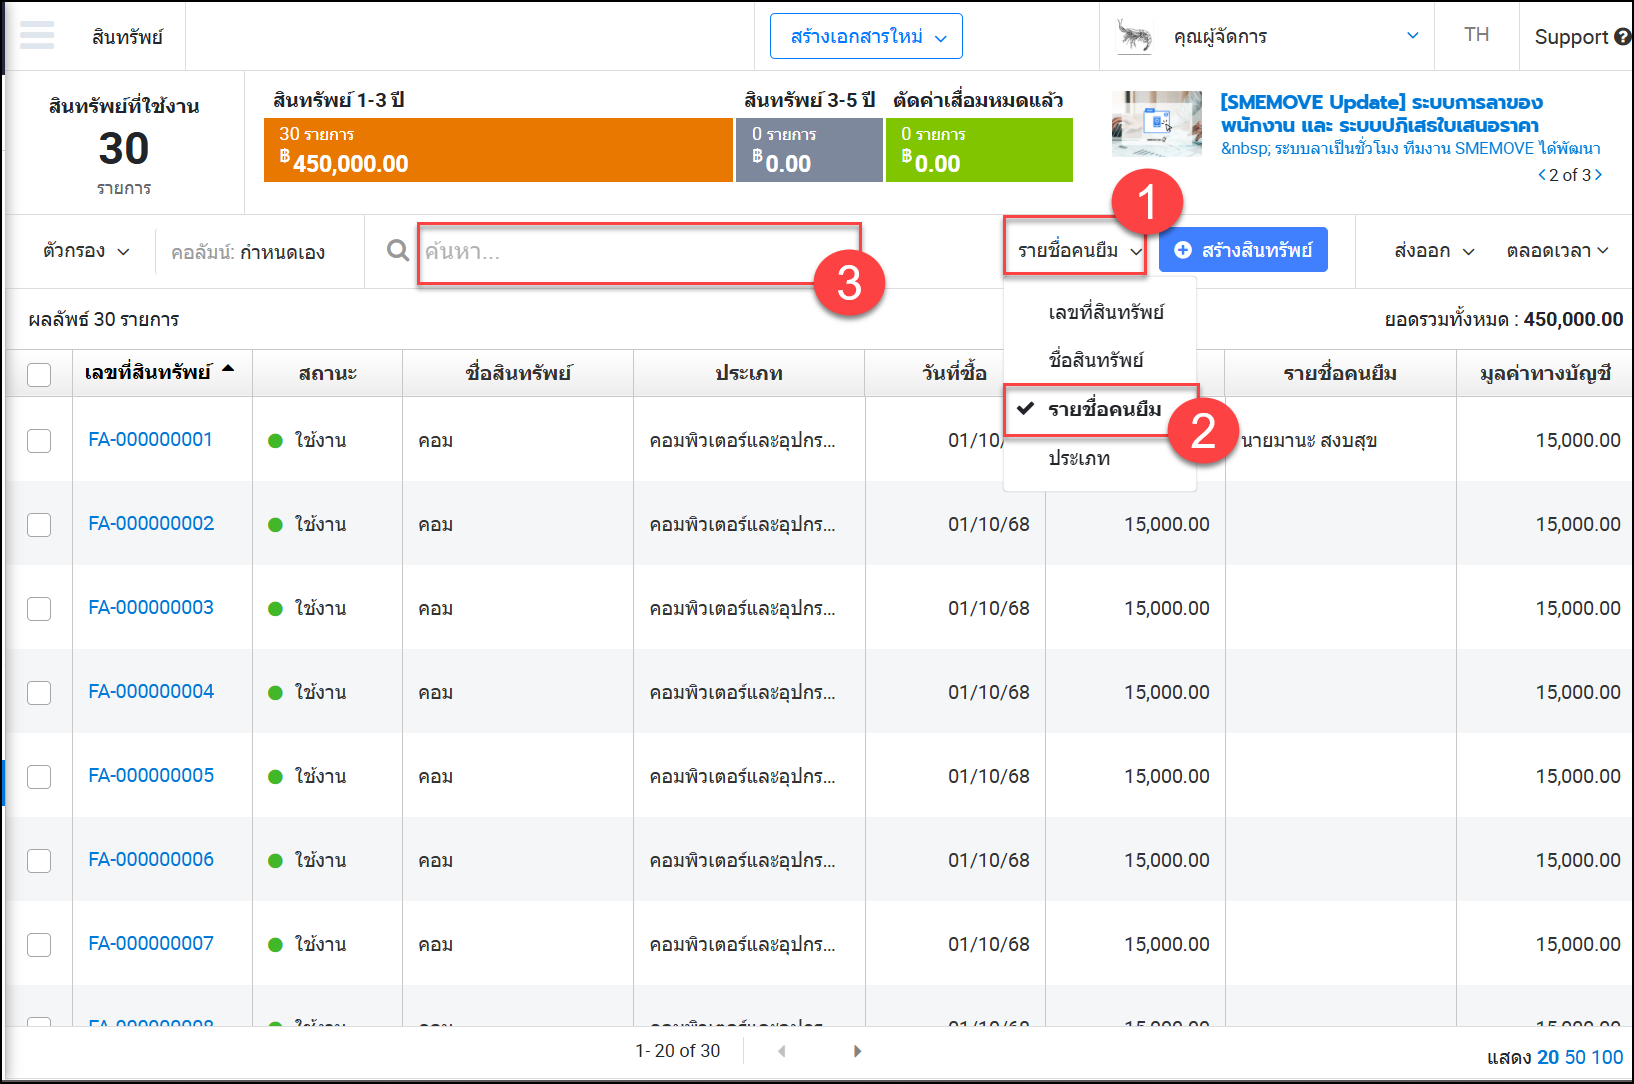Click the สร้างสินทรัพย์ button

tap(1243, 250)
